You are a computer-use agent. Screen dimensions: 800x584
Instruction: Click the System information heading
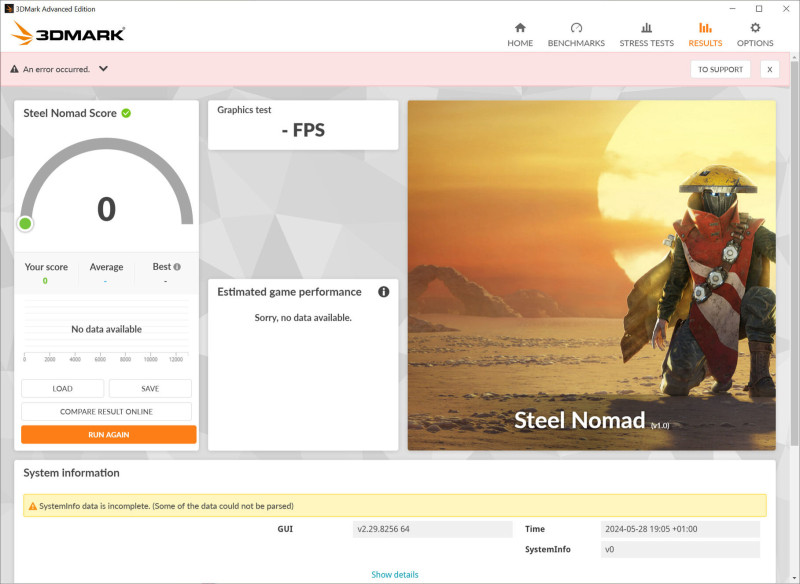click(x=71, y=473)
